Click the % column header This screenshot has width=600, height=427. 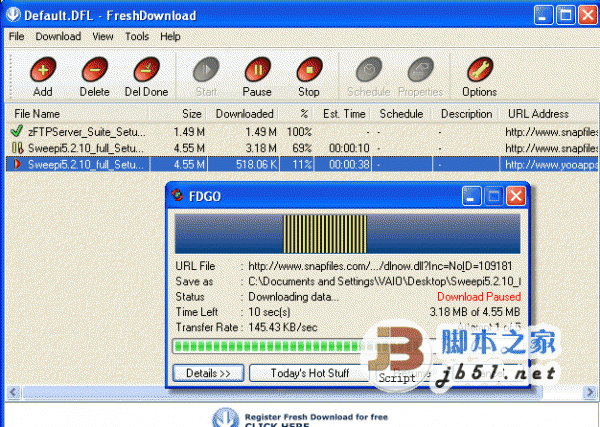click(x=297, y=114)
